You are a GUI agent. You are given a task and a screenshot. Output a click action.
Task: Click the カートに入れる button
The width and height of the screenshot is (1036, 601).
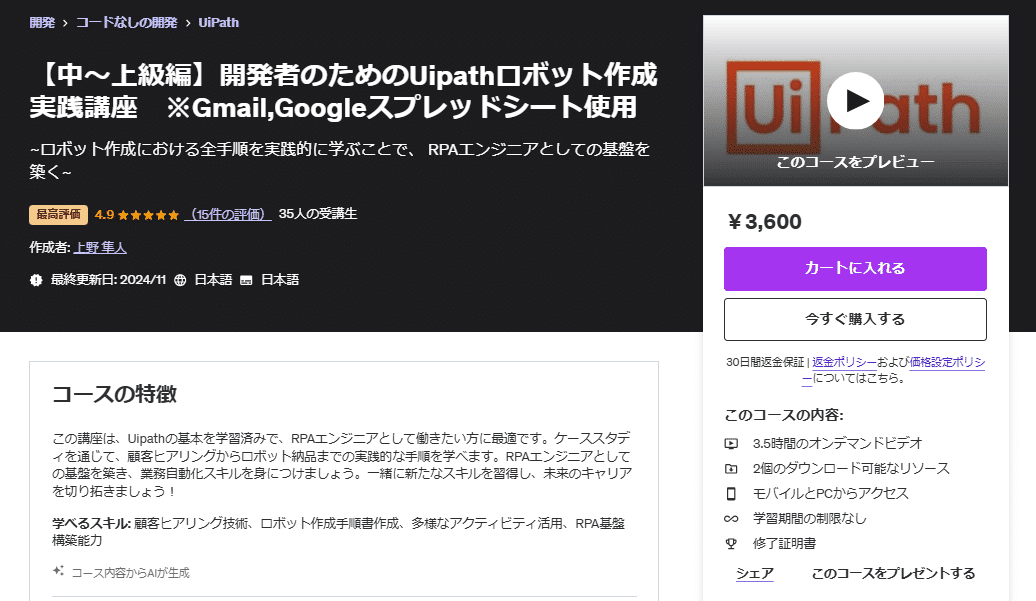[855, 269]
